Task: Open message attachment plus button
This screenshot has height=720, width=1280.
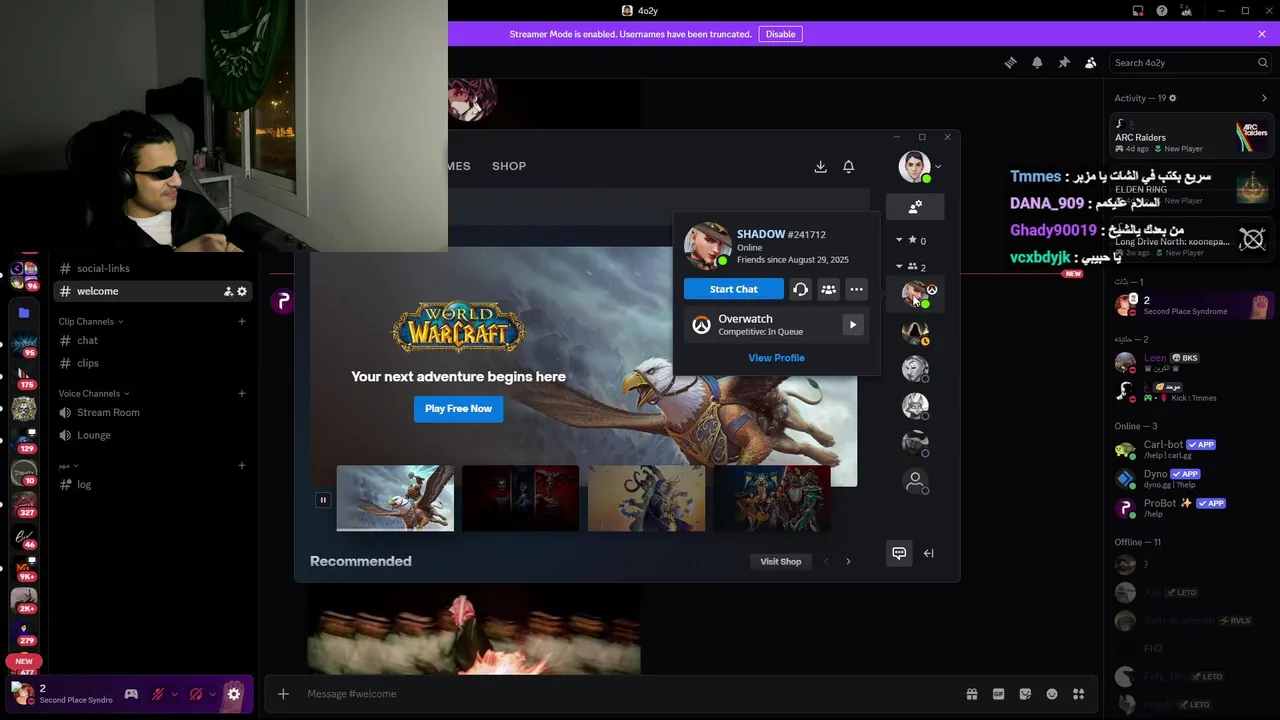Action: [283, 694]
